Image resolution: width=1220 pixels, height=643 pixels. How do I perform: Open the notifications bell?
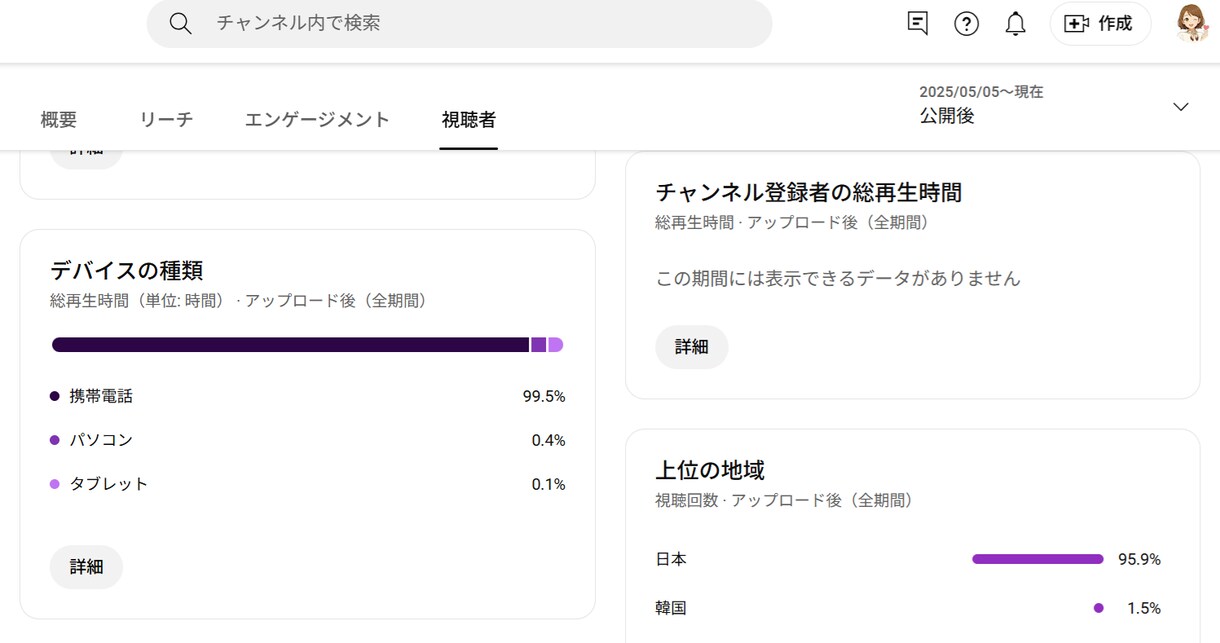[x=1015, y=23]
